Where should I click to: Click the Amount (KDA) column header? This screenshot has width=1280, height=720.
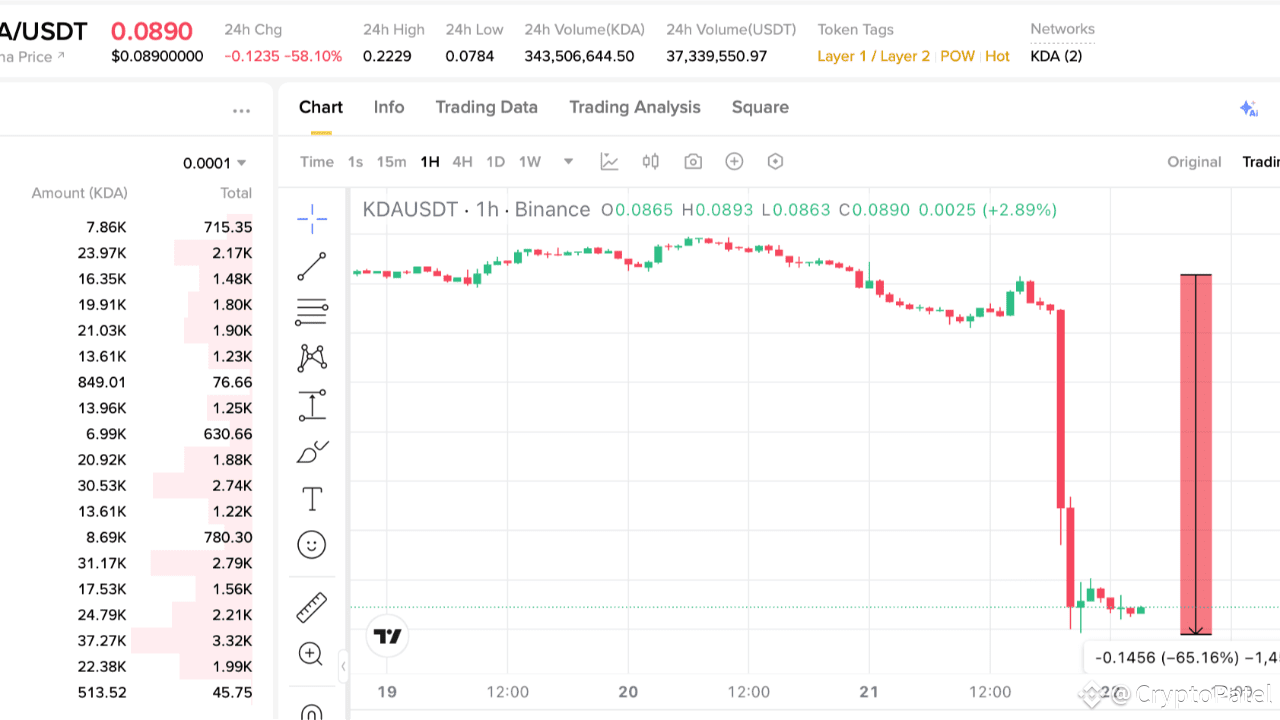[79, 193]
